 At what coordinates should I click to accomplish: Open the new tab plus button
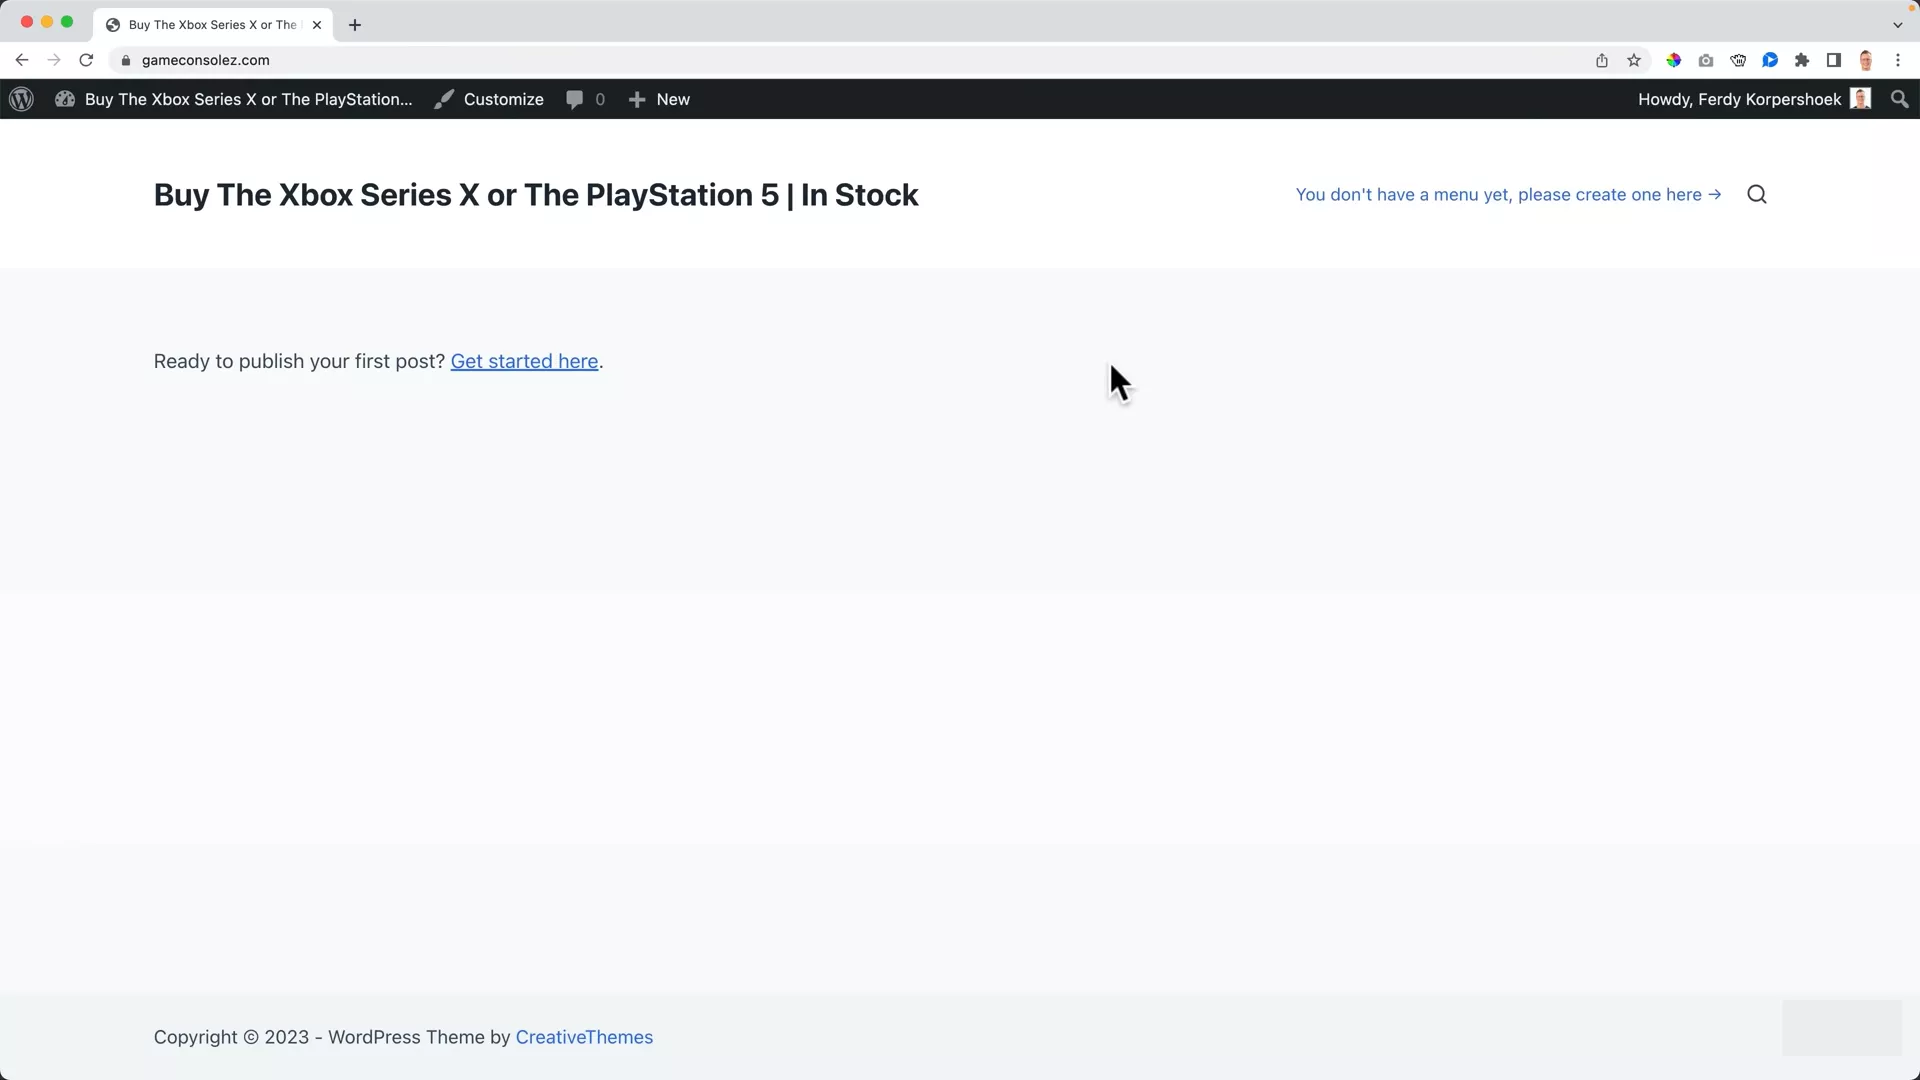point(355,25)
